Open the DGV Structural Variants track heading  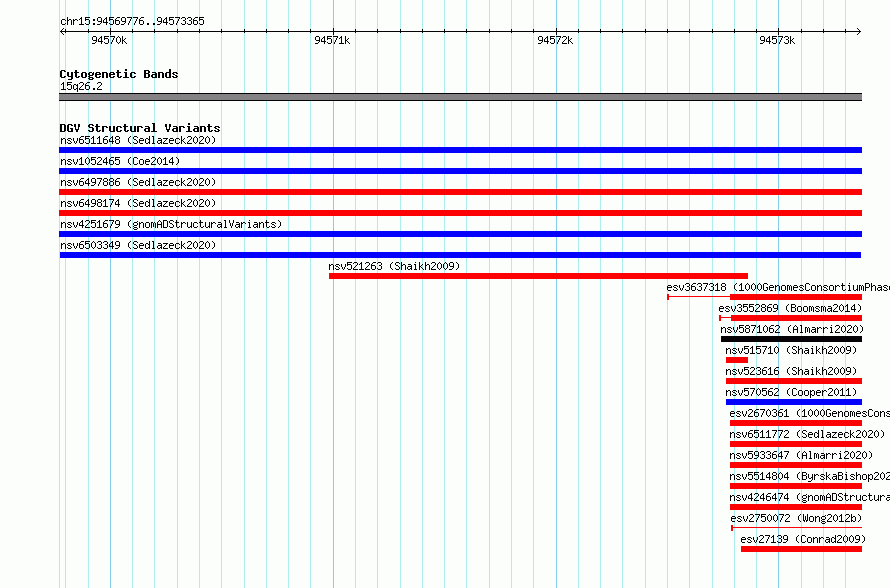pos(140,128)
